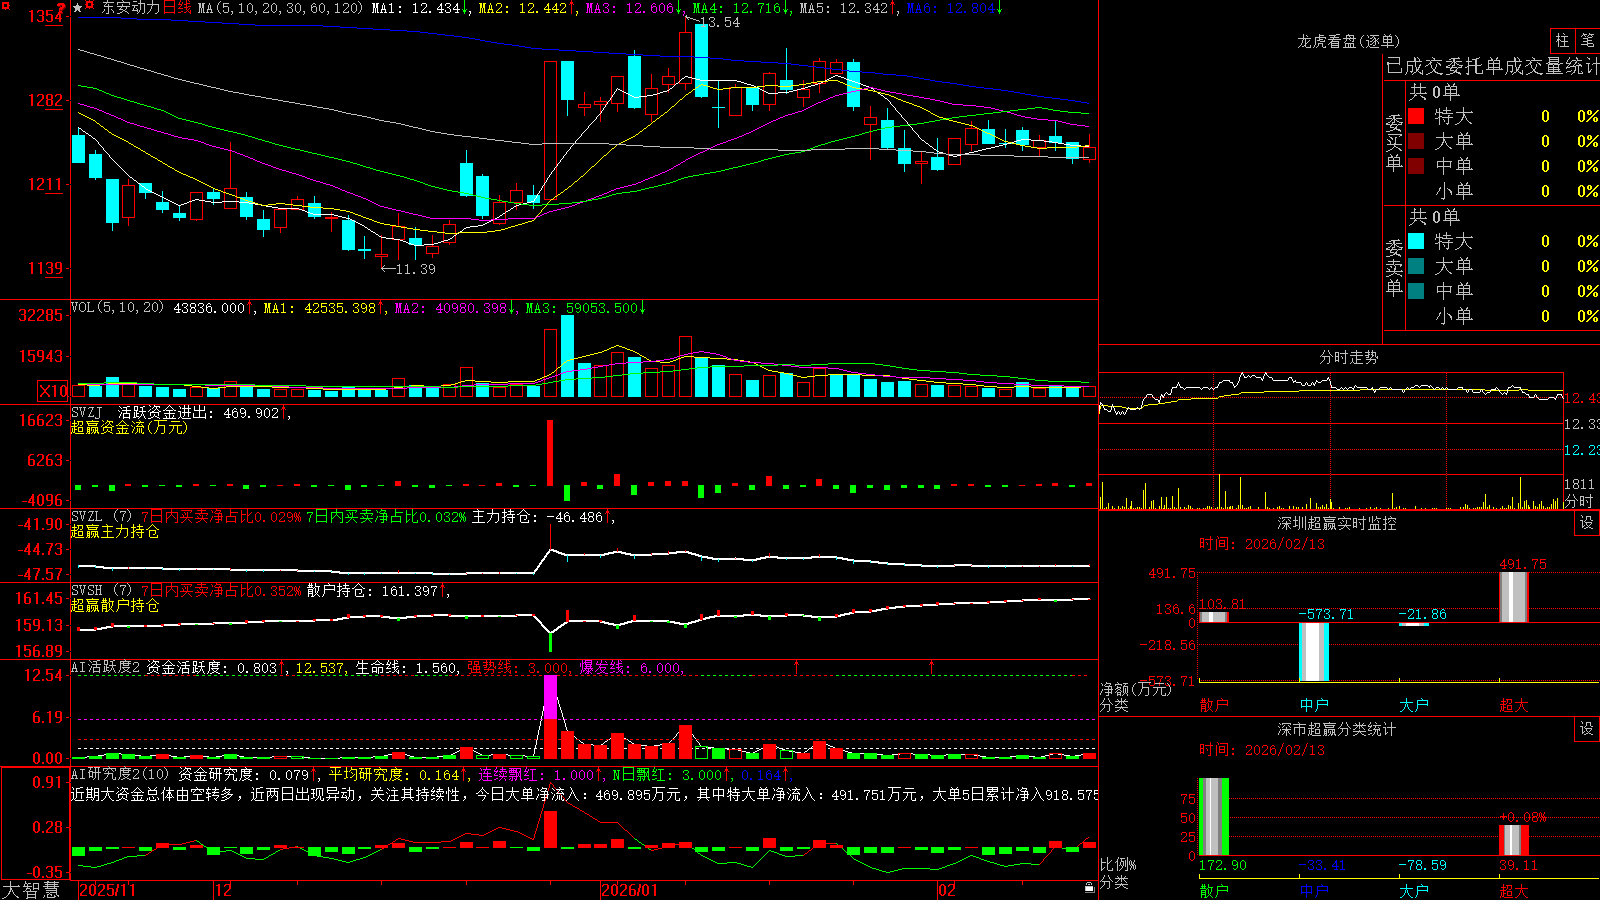Screen dimensions: 1600x900
Task: Click the 1811 volume value beside 分时
Action: tap(1580, 485)
